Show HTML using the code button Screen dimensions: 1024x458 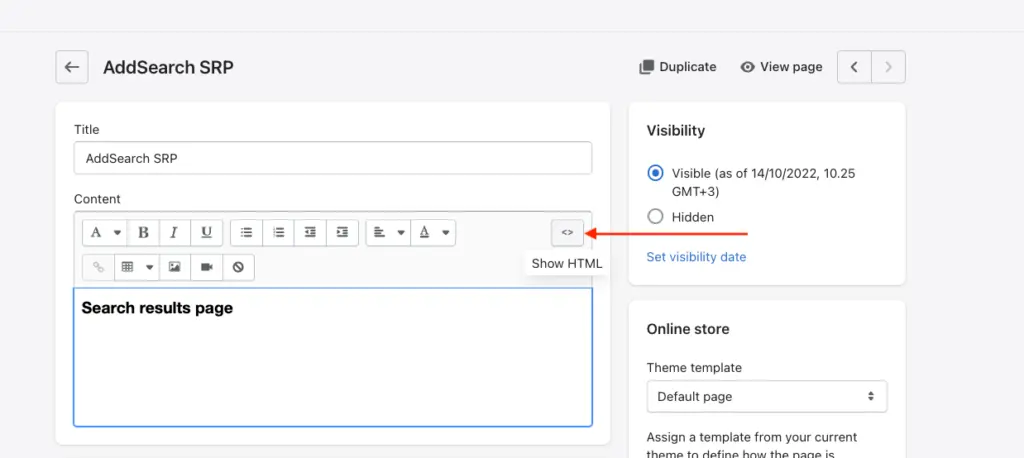click(x=568, y=233)
